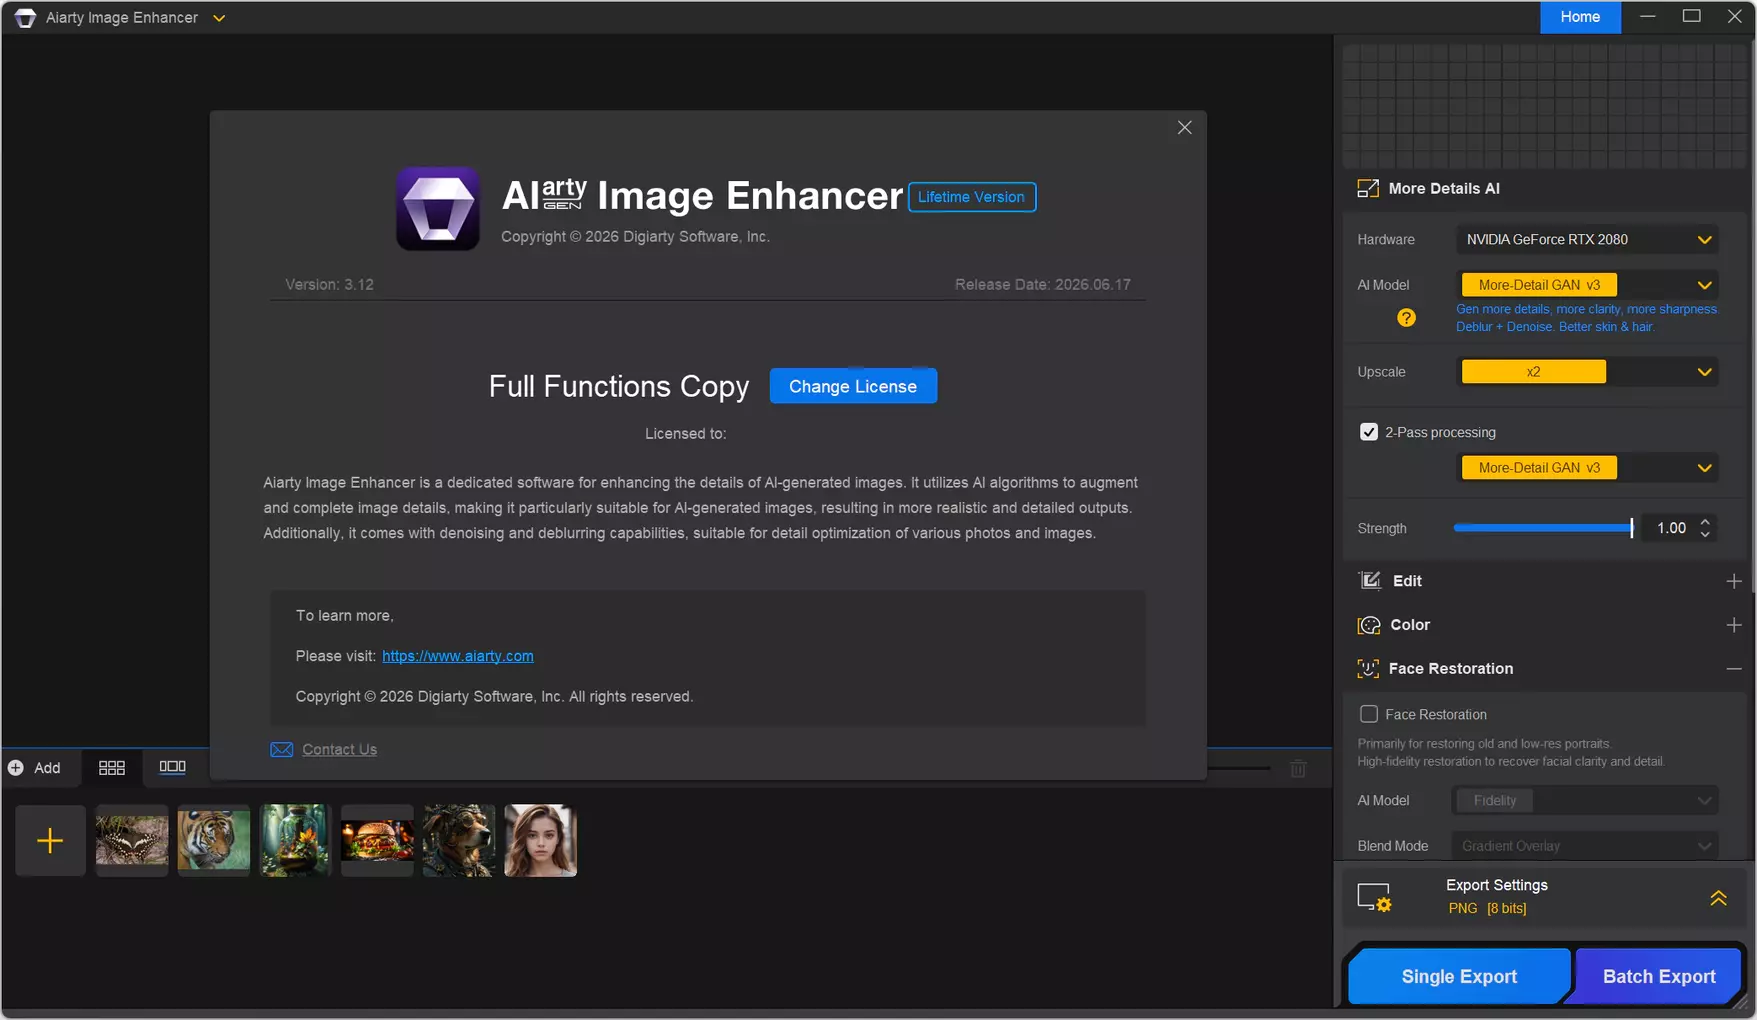Click the Contact Us link

(x=340, y=750)
